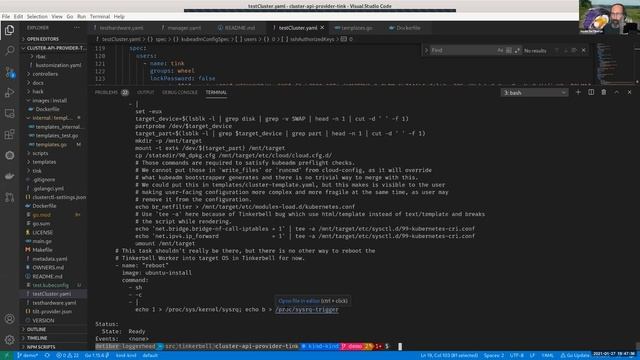Open errors and warnings count in status bar
The width and height of the screenshot is (640, 360).
click(x=67, y=356)
